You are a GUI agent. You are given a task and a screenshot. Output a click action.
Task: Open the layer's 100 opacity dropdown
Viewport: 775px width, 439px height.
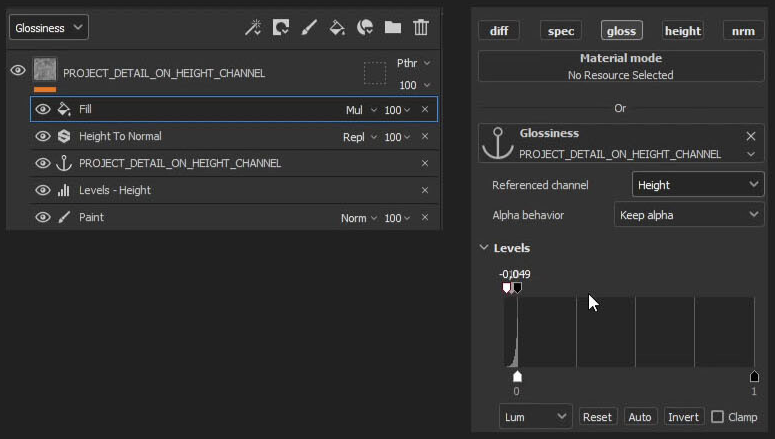tap(414, 85)
